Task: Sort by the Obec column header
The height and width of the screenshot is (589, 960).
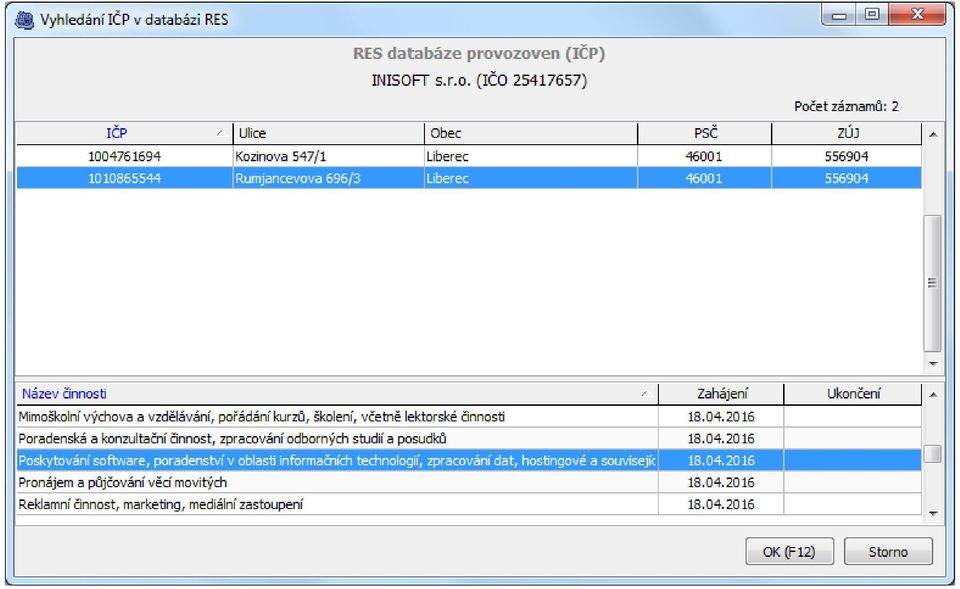Action: click(x=531, y=133)
